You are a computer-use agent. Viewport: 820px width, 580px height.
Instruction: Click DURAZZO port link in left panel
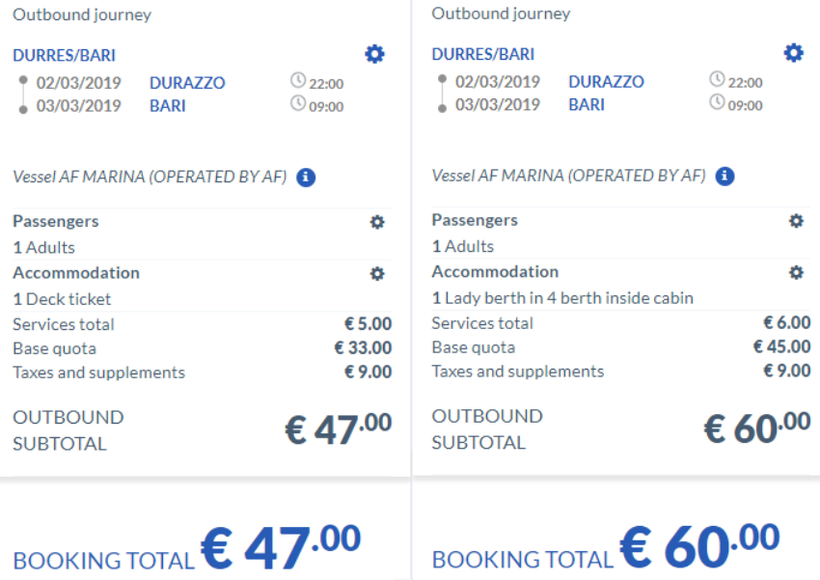(x=187, y=83)
